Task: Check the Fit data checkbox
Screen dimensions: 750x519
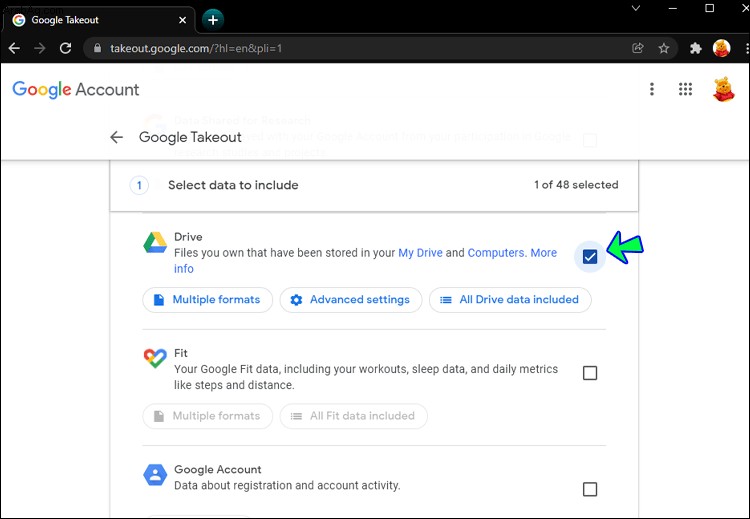Action: (x=590, y=373)
